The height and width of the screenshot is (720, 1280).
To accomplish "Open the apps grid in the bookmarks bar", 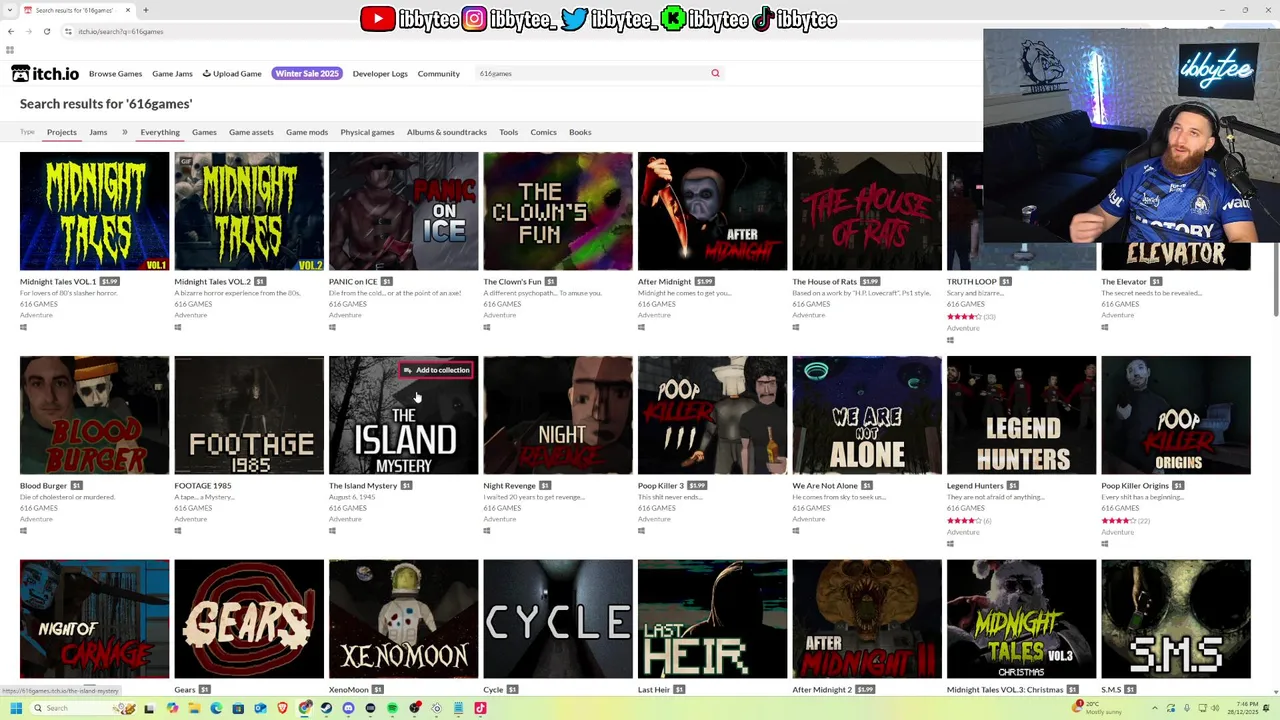I will (10, 49).
